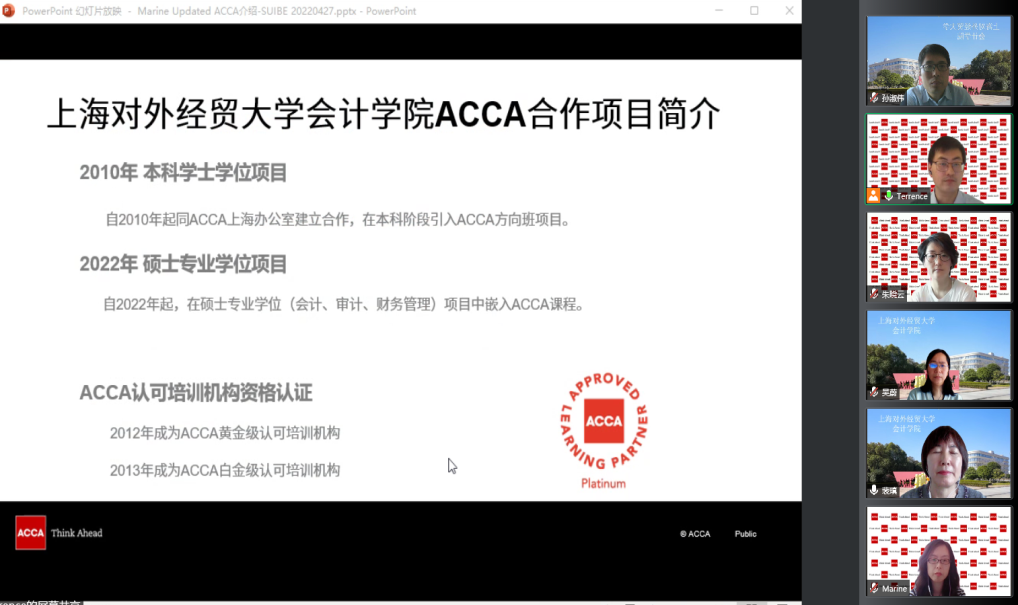
Task: Click Terrence's green microphone icon
Action: pos(888,196)
